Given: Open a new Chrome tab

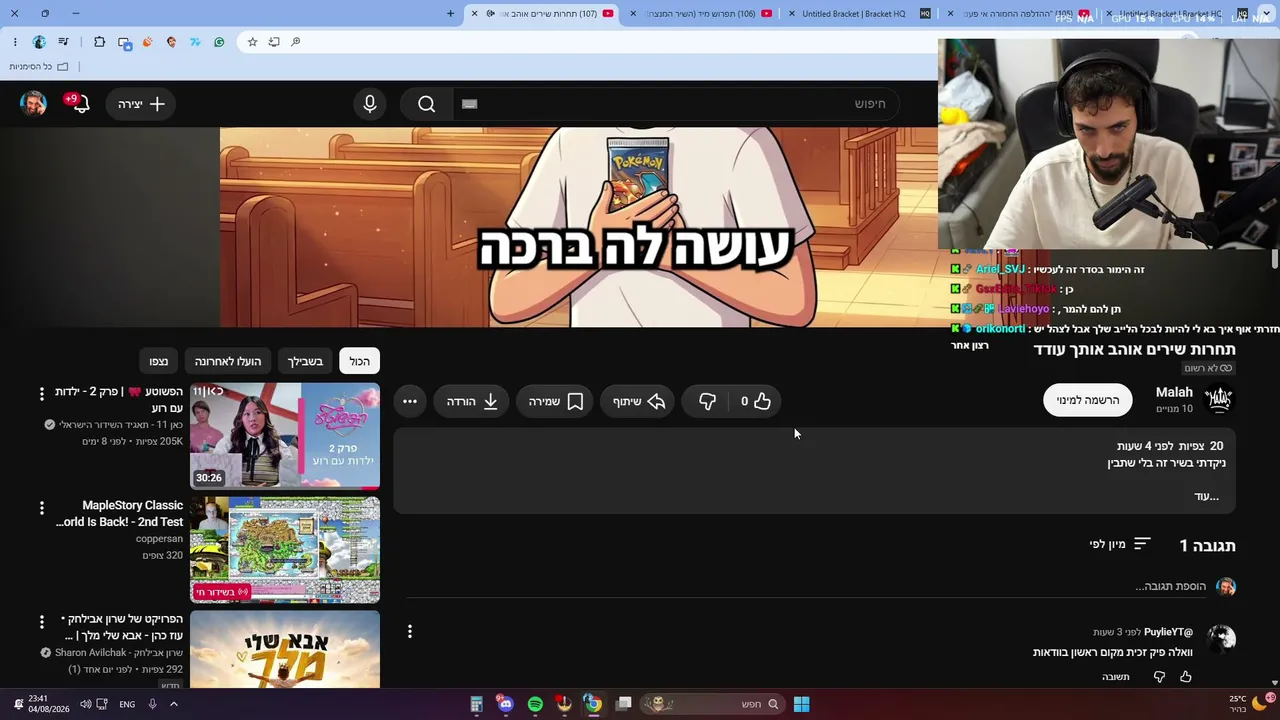Looking at the screenshot, I should pos(450,13).
